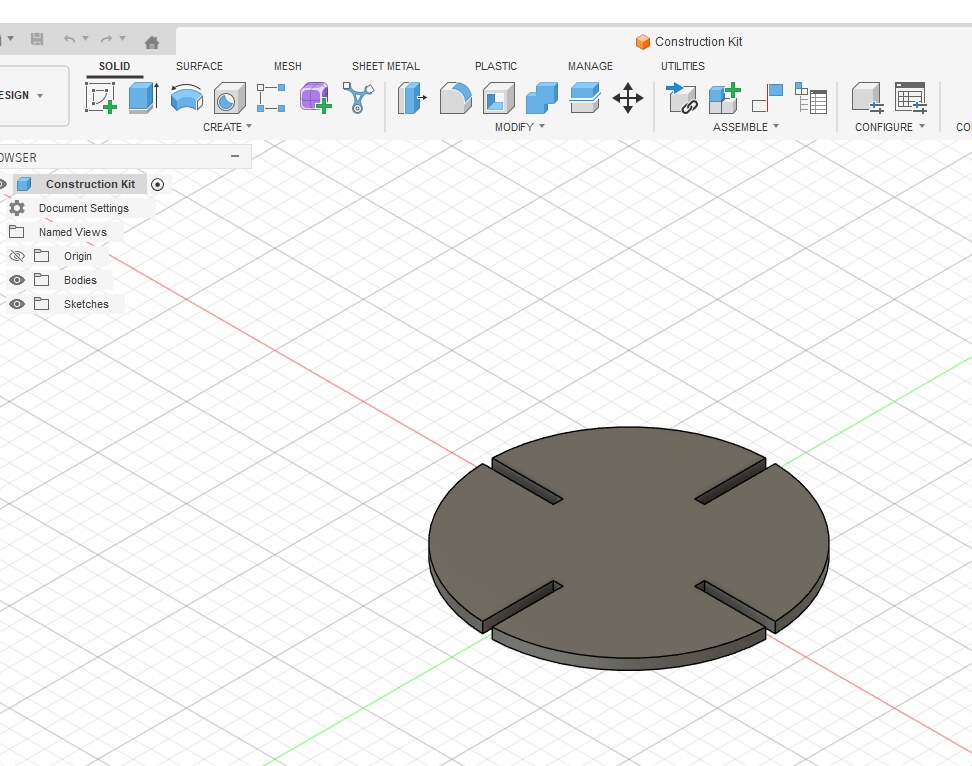Select the Automated Modeling tool icon
The width and height of the screenshot is (972, 766).
(x=358, y=98)
